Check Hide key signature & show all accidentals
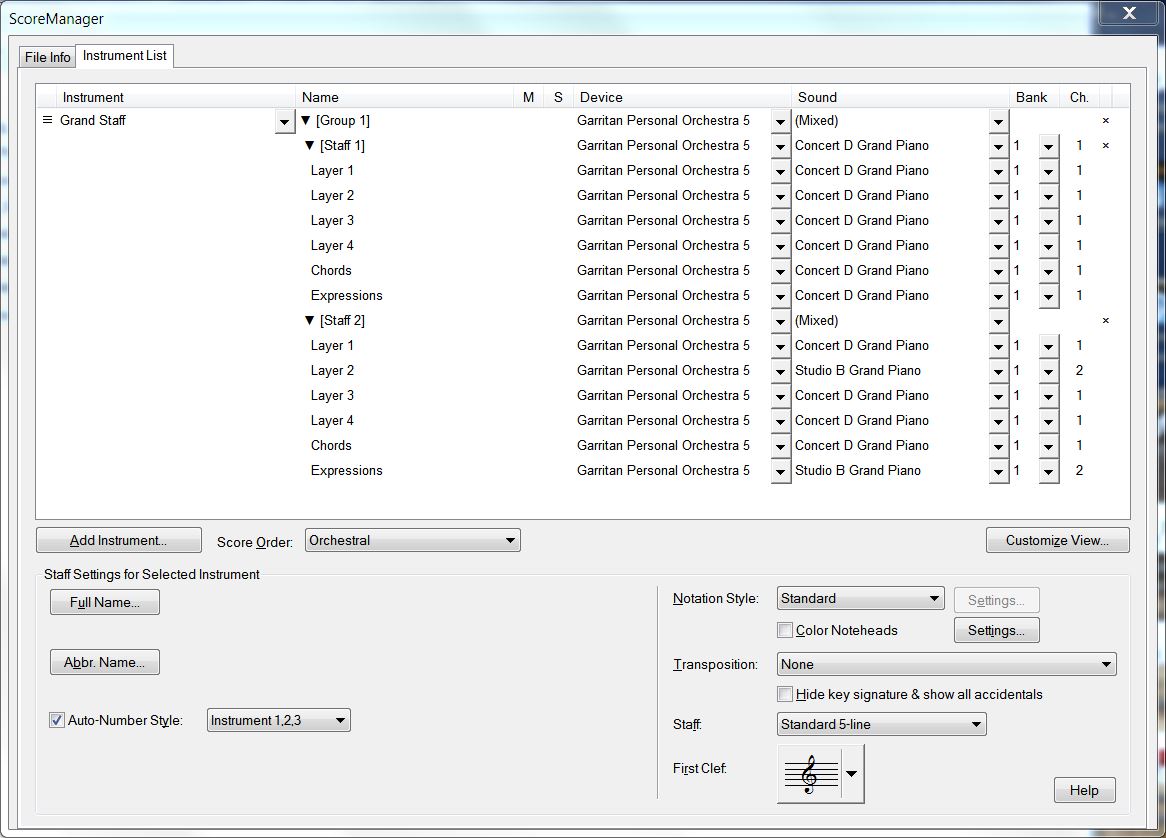 tap(786, 694)
